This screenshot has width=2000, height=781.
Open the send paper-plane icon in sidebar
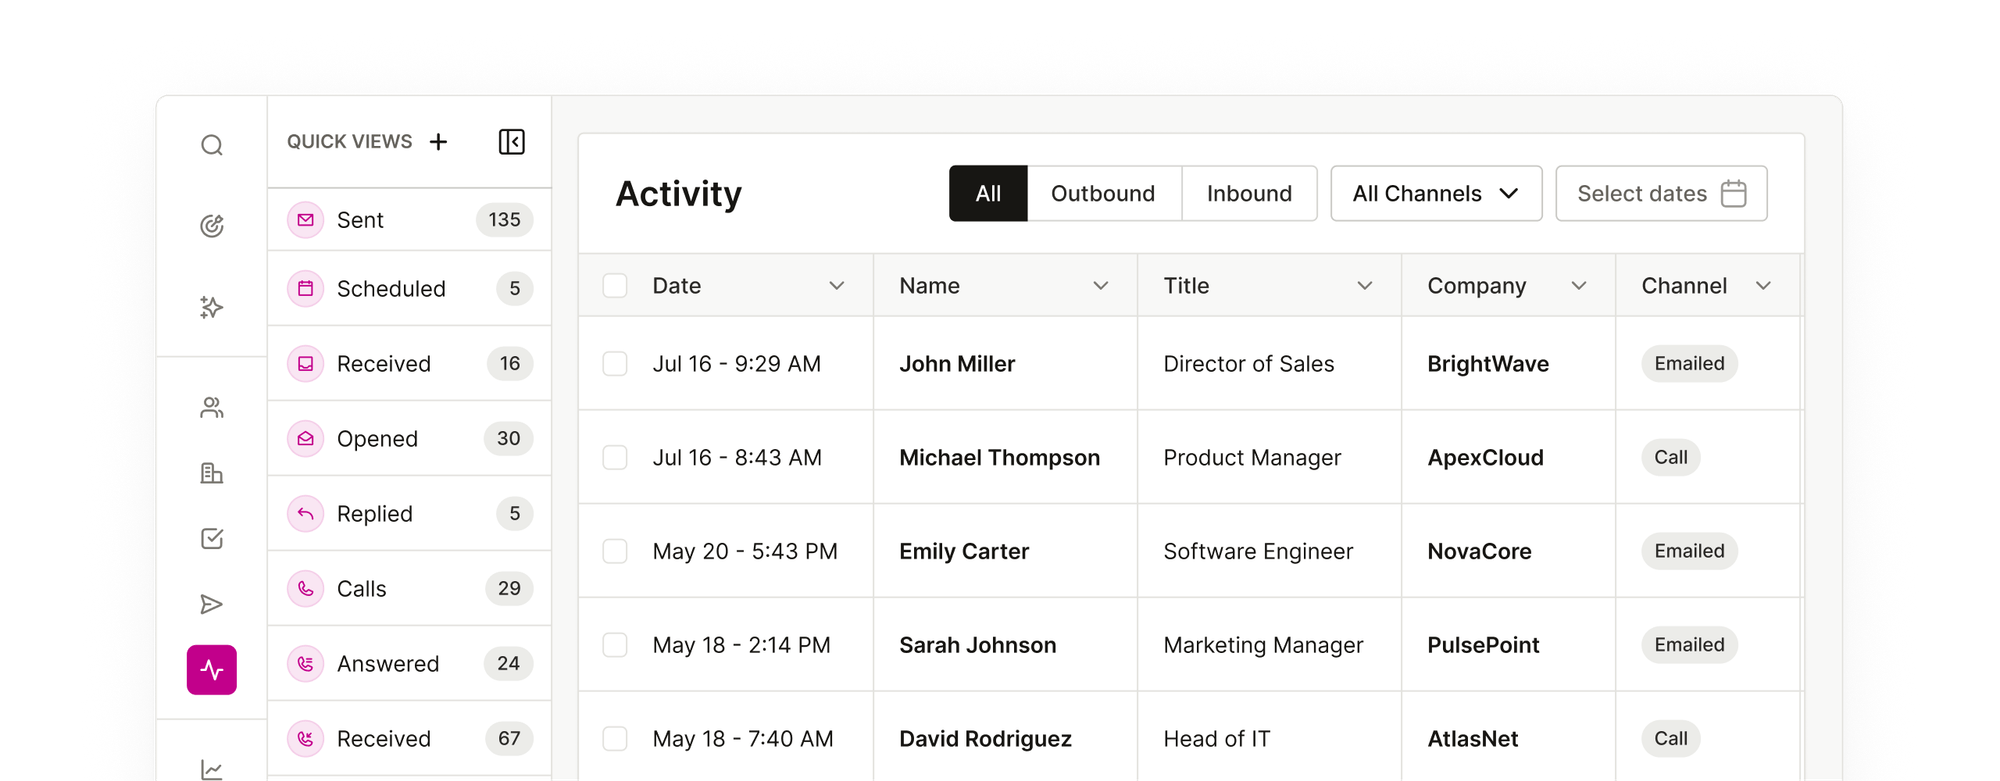pos(211,604)
